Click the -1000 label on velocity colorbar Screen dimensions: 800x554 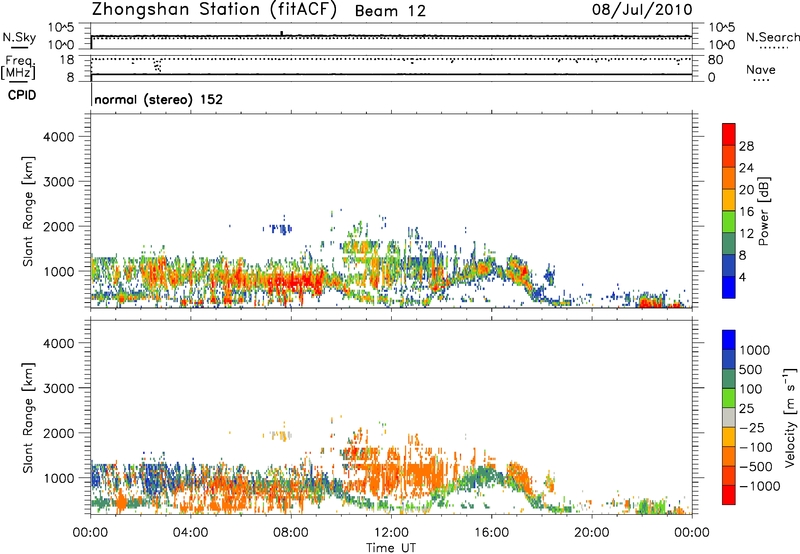pos(760,486)
